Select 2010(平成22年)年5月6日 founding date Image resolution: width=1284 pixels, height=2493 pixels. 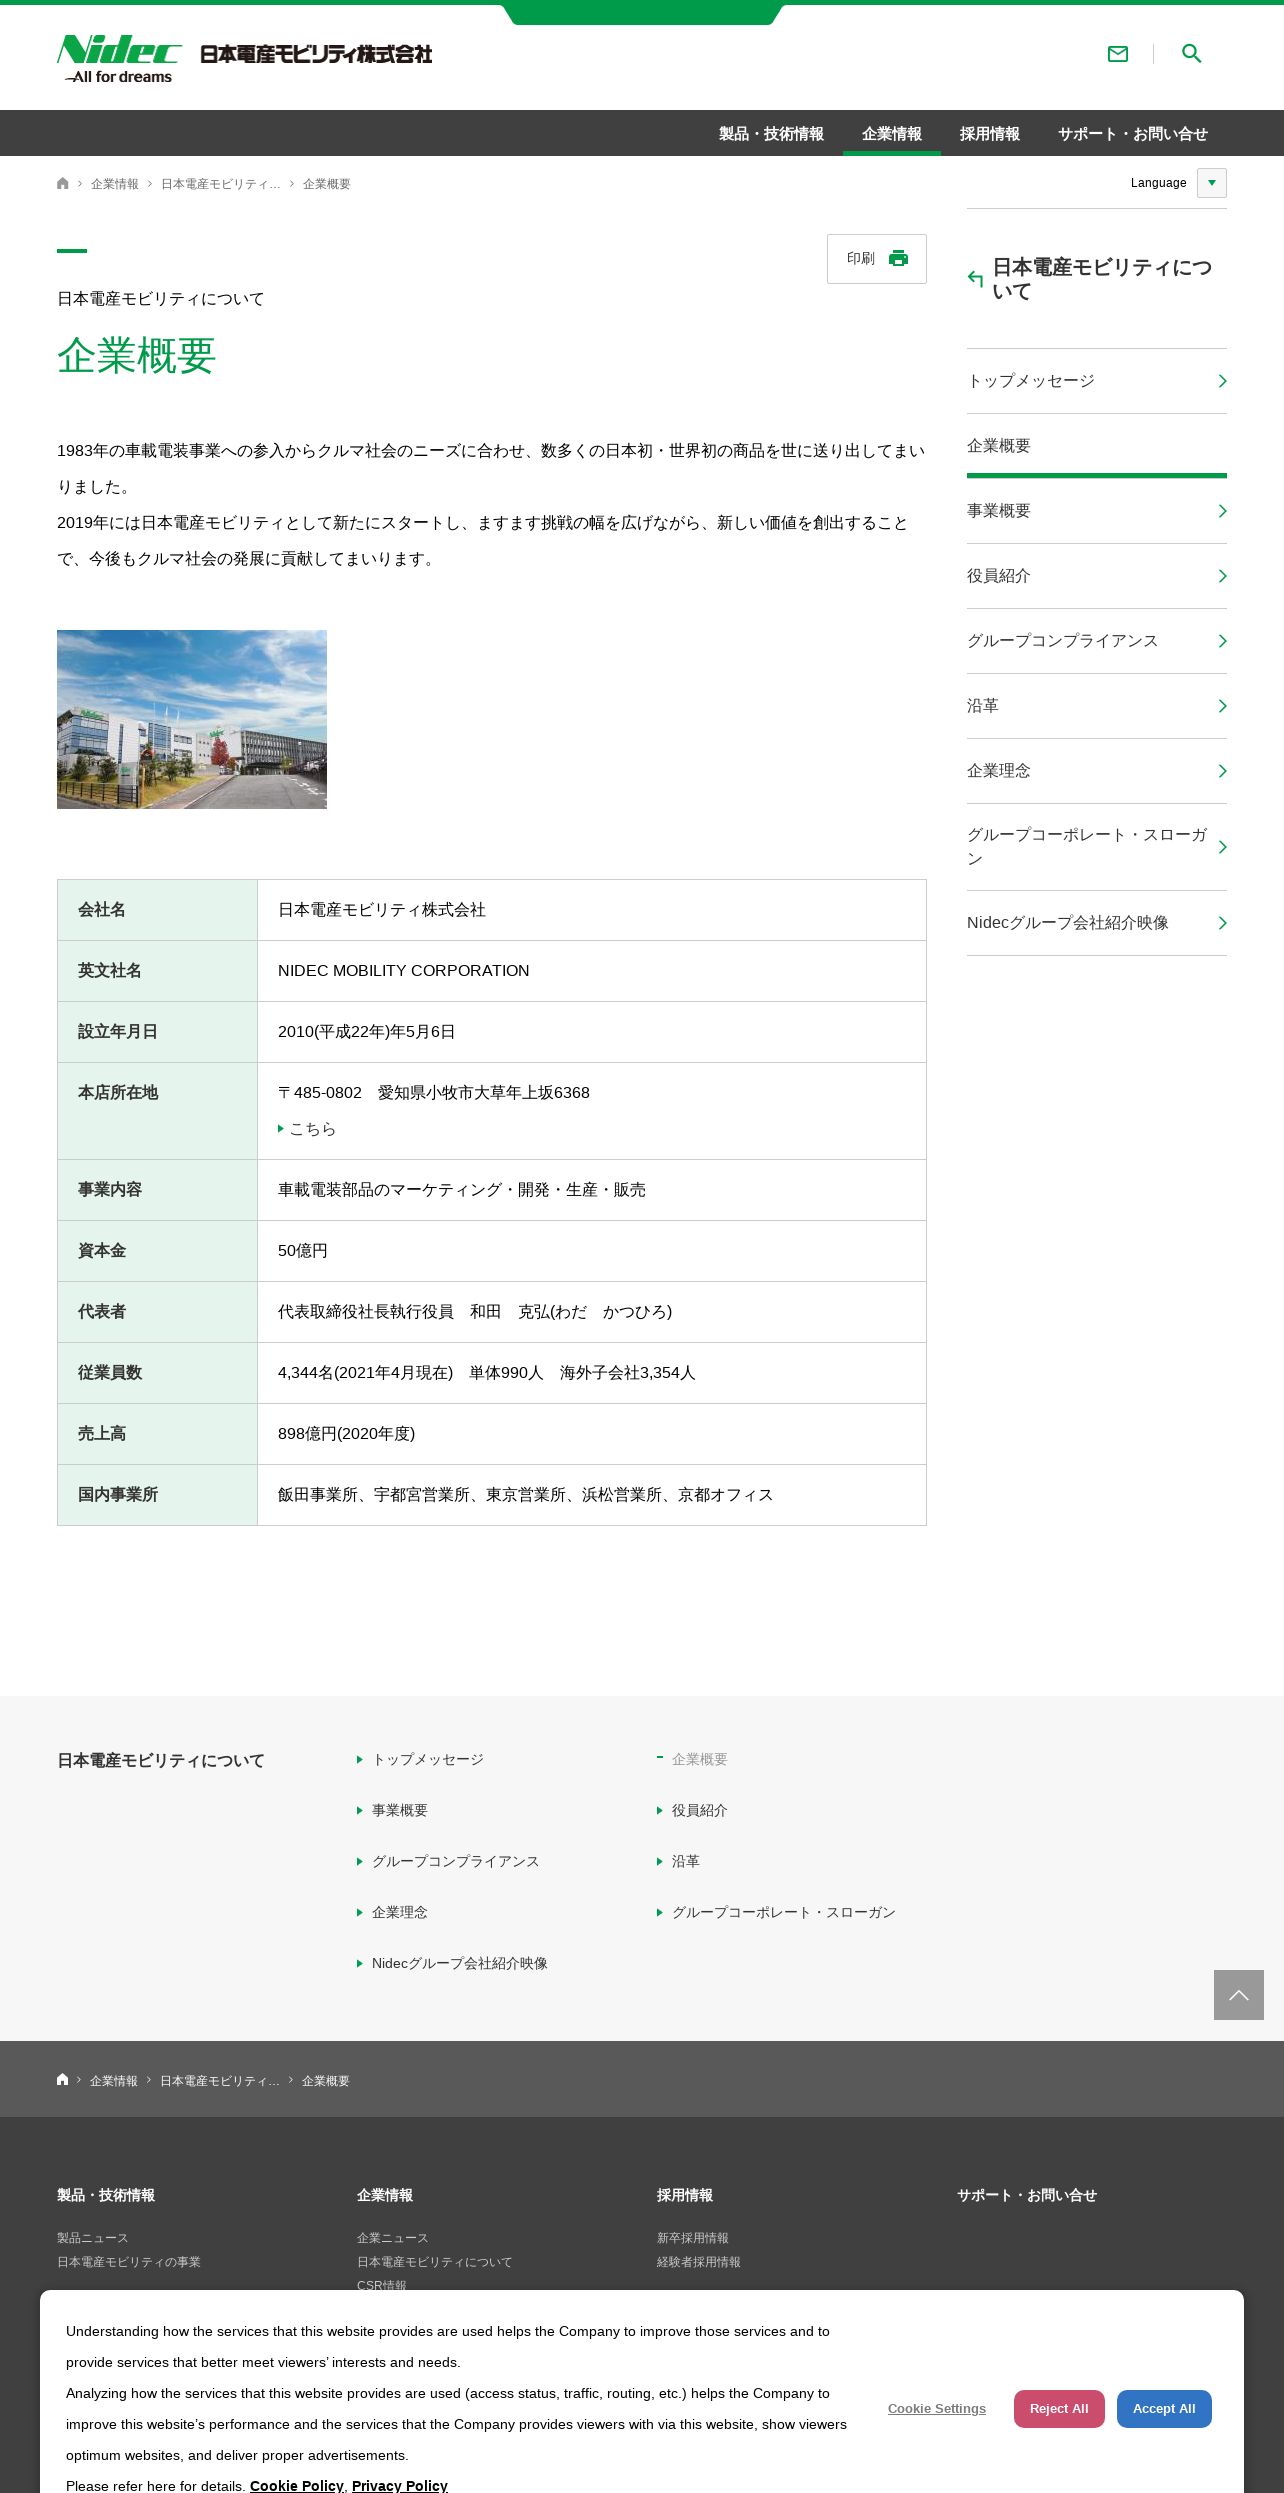click(367, 1032)
